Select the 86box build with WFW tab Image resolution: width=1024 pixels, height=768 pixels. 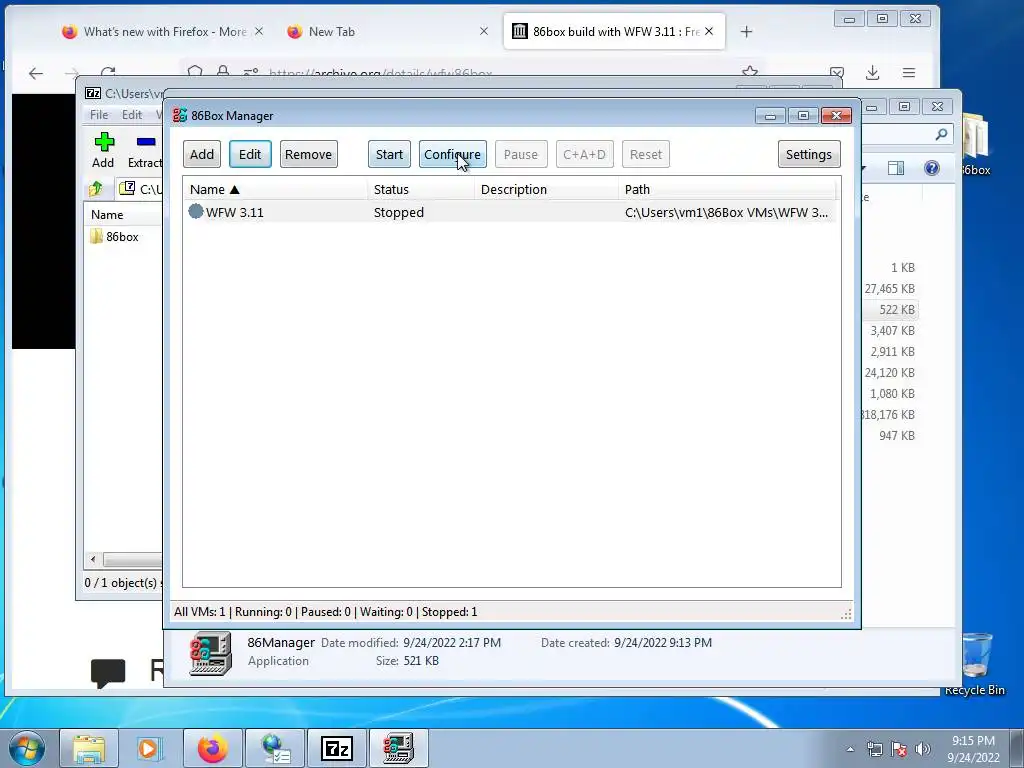[x=614, y=31]
